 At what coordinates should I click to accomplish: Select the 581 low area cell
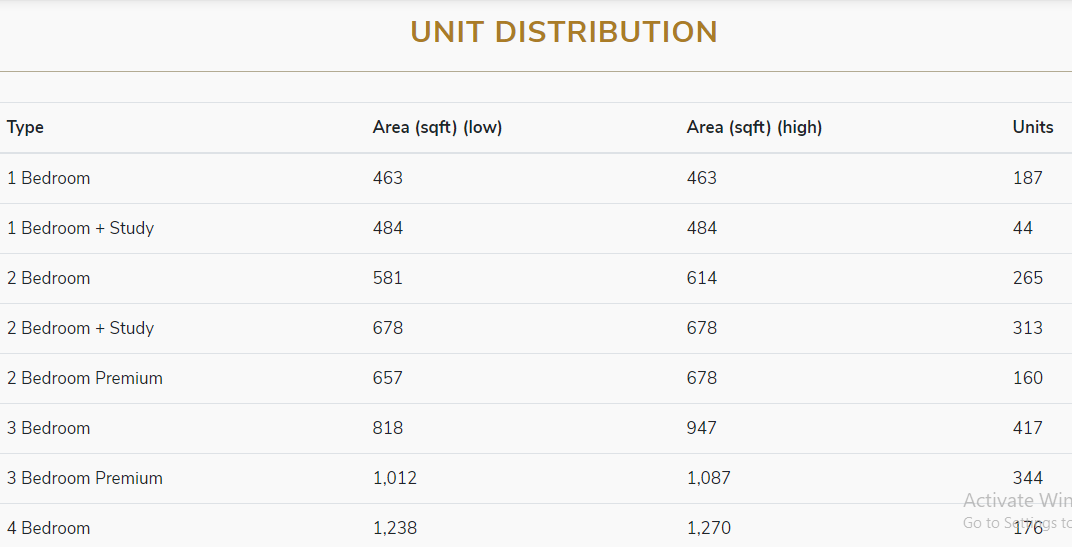click(x=387, y=278)
